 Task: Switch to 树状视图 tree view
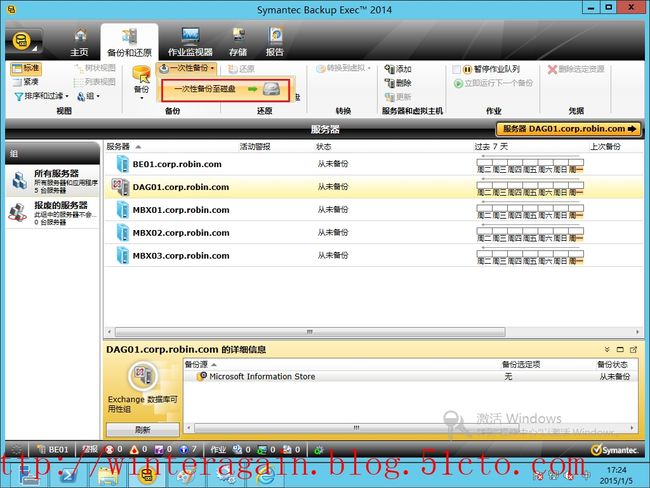(x=95, y=68)
